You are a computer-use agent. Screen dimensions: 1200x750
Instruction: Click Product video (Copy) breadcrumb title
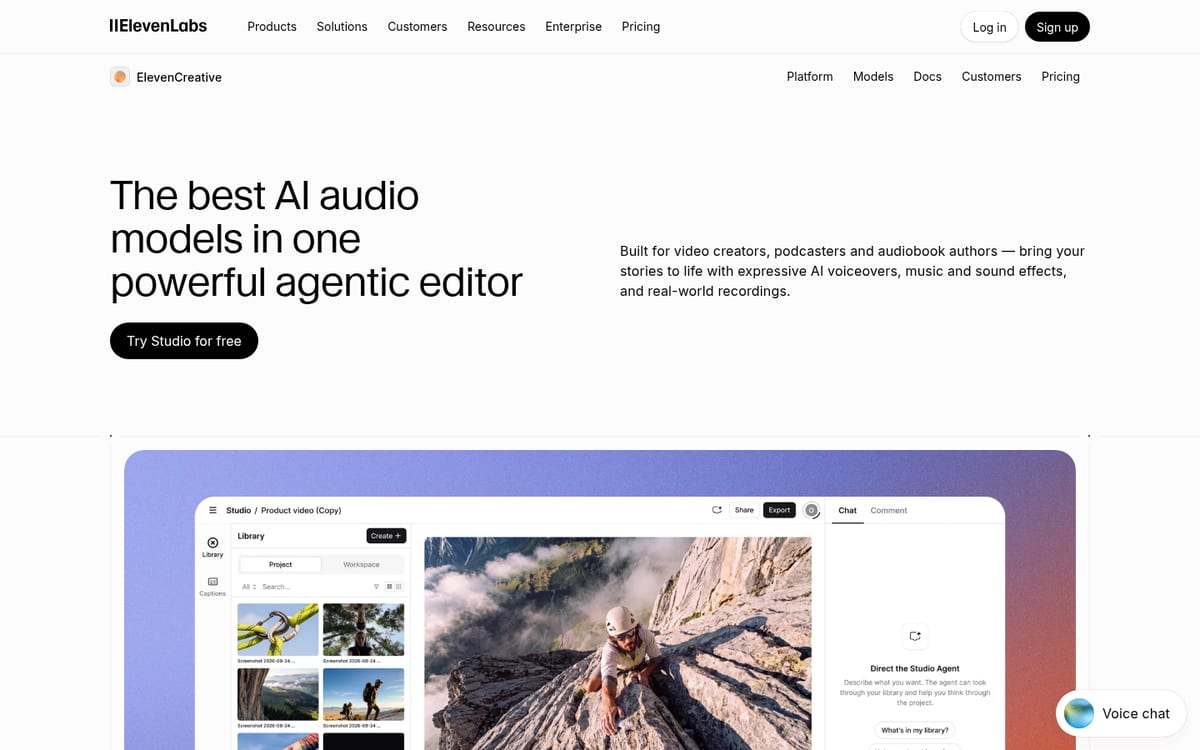click(x=301, y=510)
